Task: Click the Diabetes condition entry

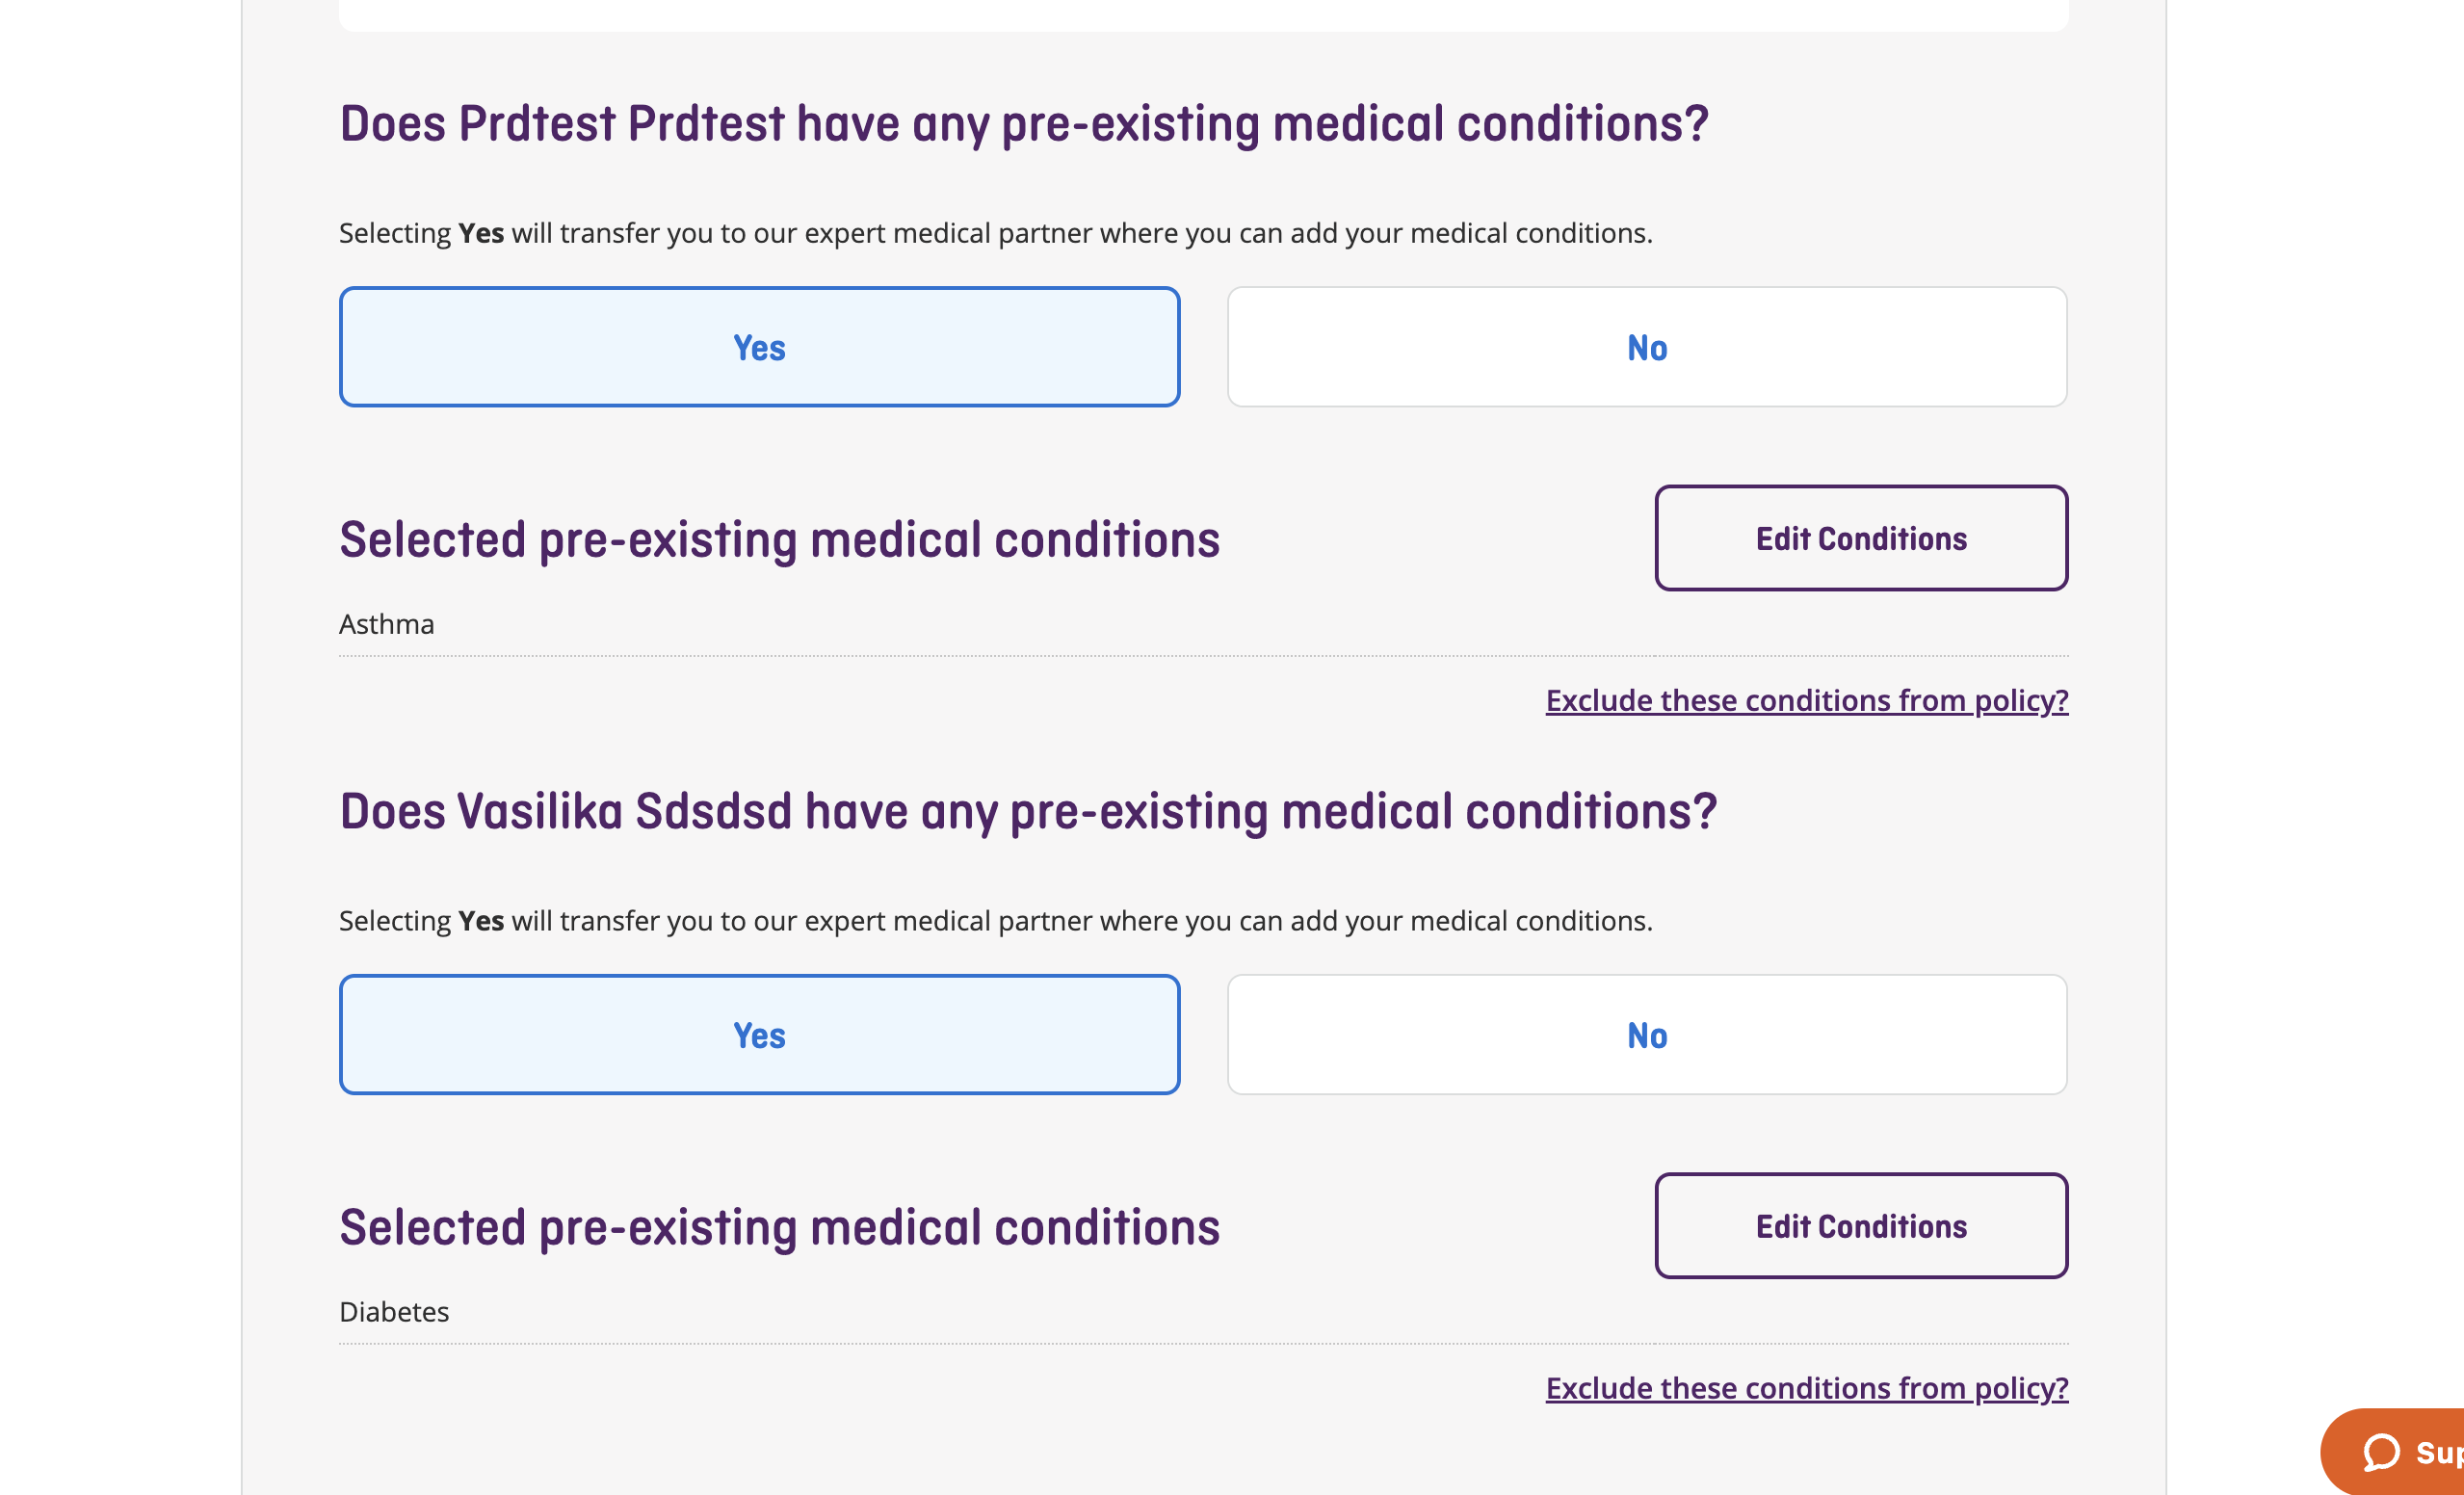Action: point(394,1312)
